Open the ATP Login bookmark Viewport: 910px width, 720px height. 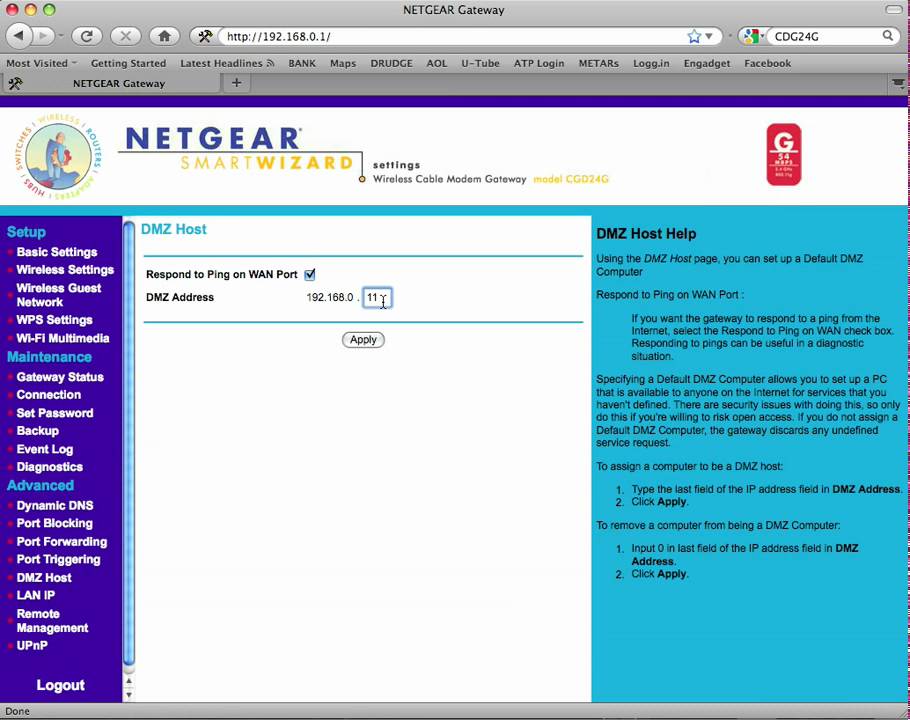point(539,63)
